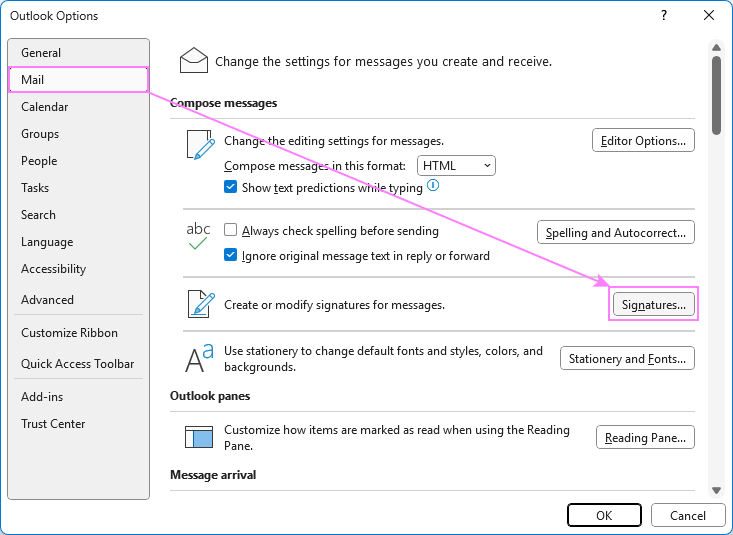Open the compose message format HTML dropdown
Image resolution: width=733 pixels, height=535 pixels.
tap(456, 166)
